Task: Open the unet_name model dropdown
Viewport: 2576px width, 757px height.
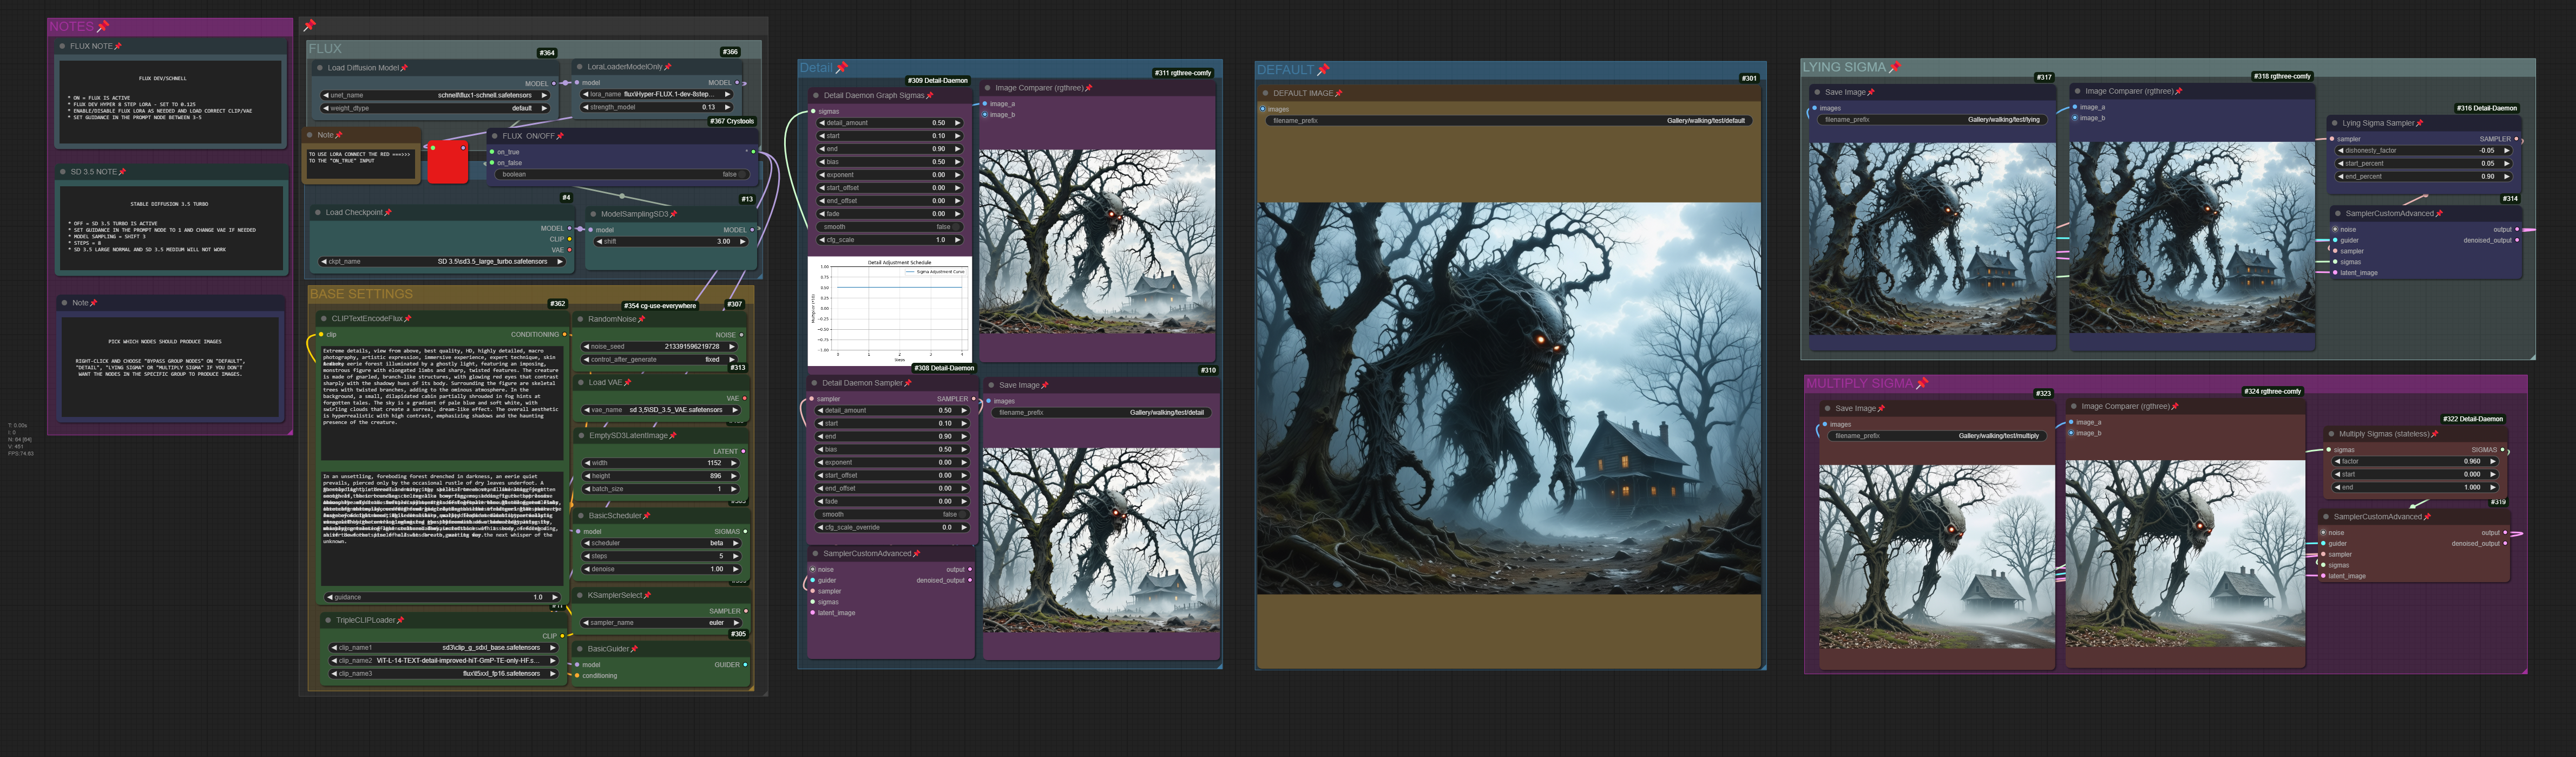Action: tap(435, 95)
